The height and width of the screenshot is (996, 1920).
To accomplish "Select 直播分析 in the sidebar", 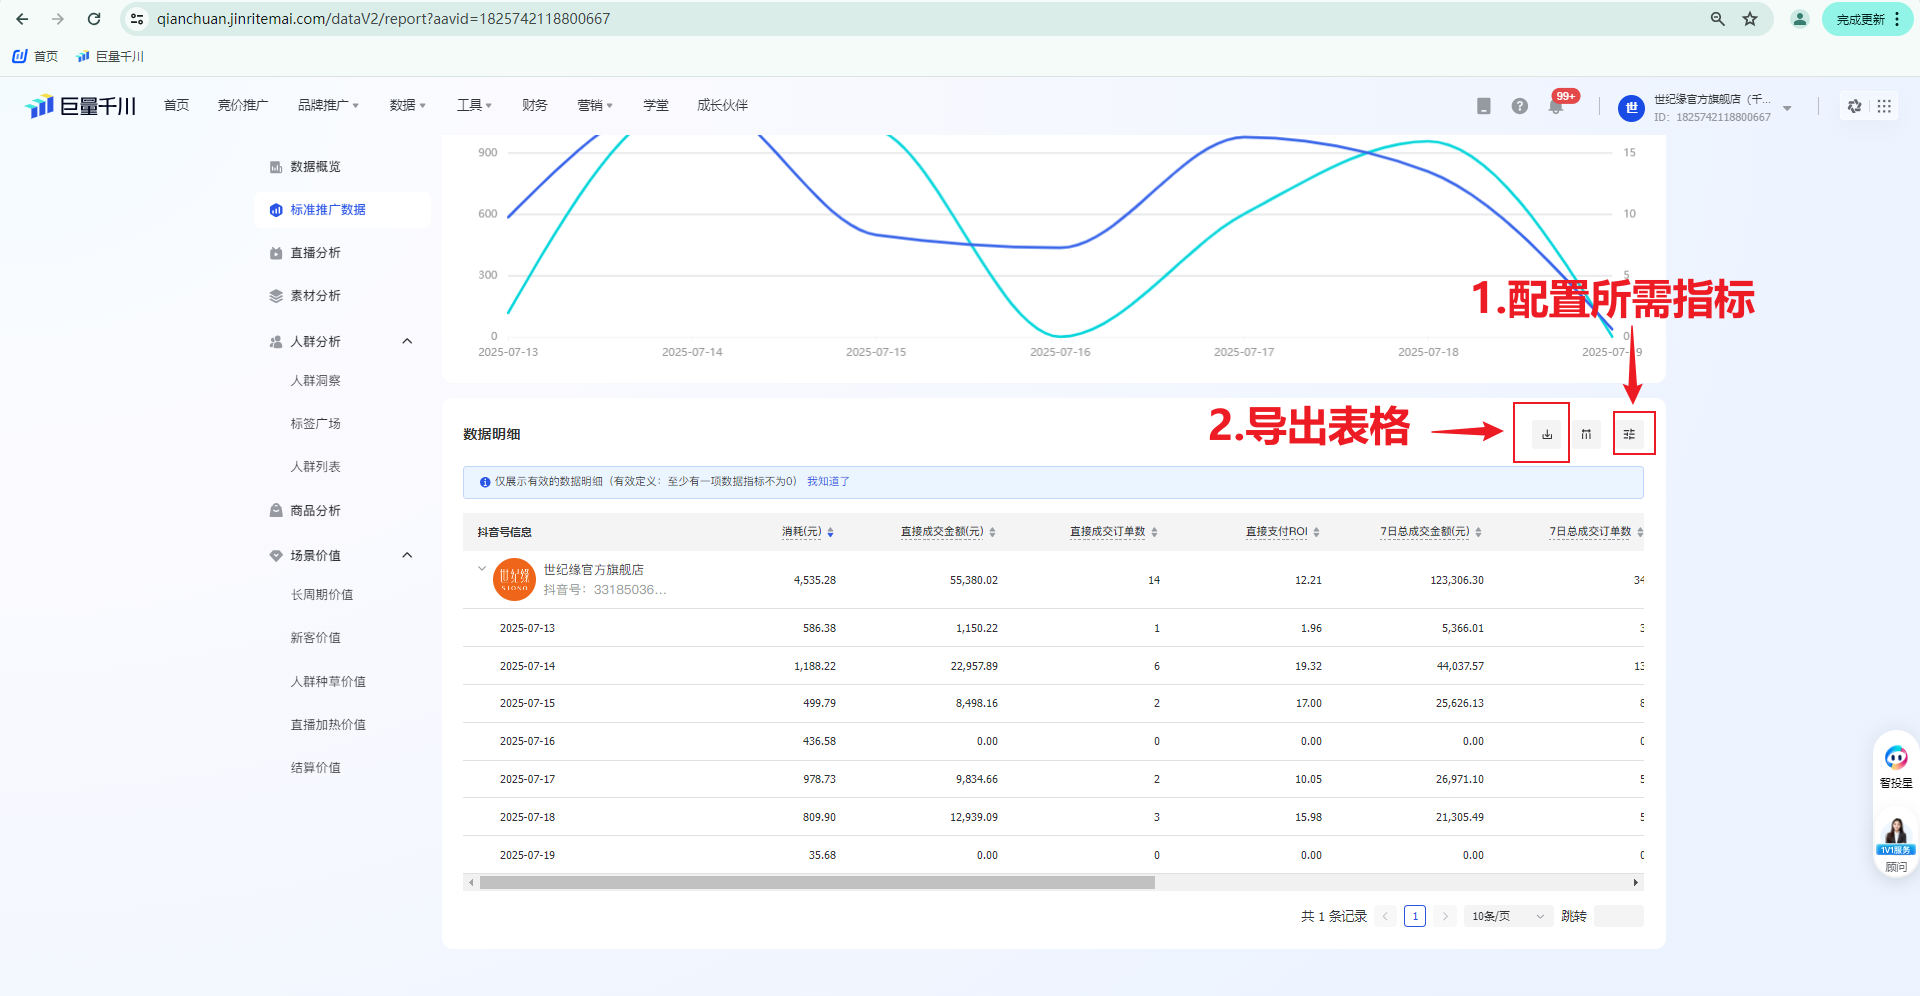I will click(315, 253).
